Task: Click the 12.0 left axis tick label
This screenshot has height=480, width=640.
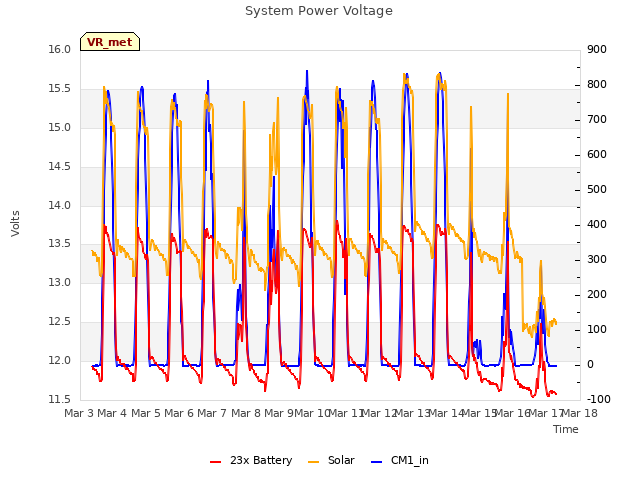Action: [59, 360]
